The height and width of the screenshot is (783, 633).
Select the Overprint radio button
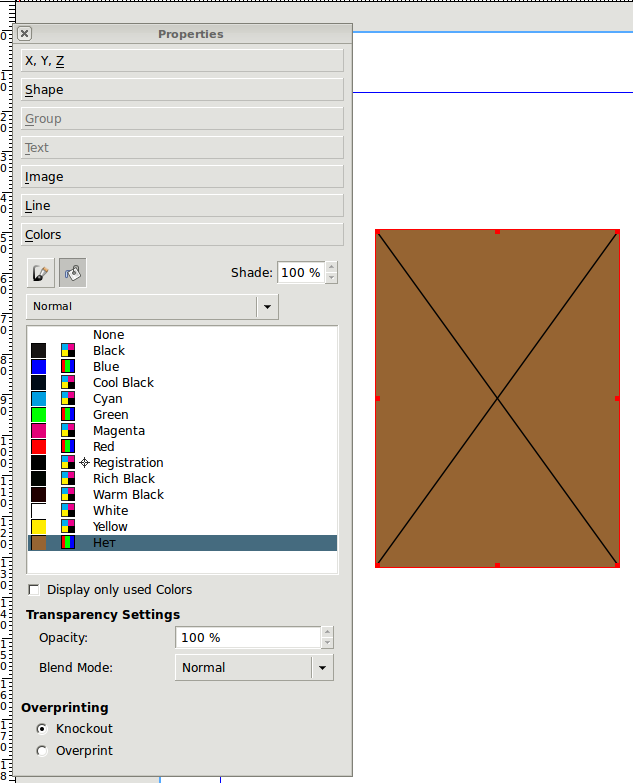(x=42, y=751)
